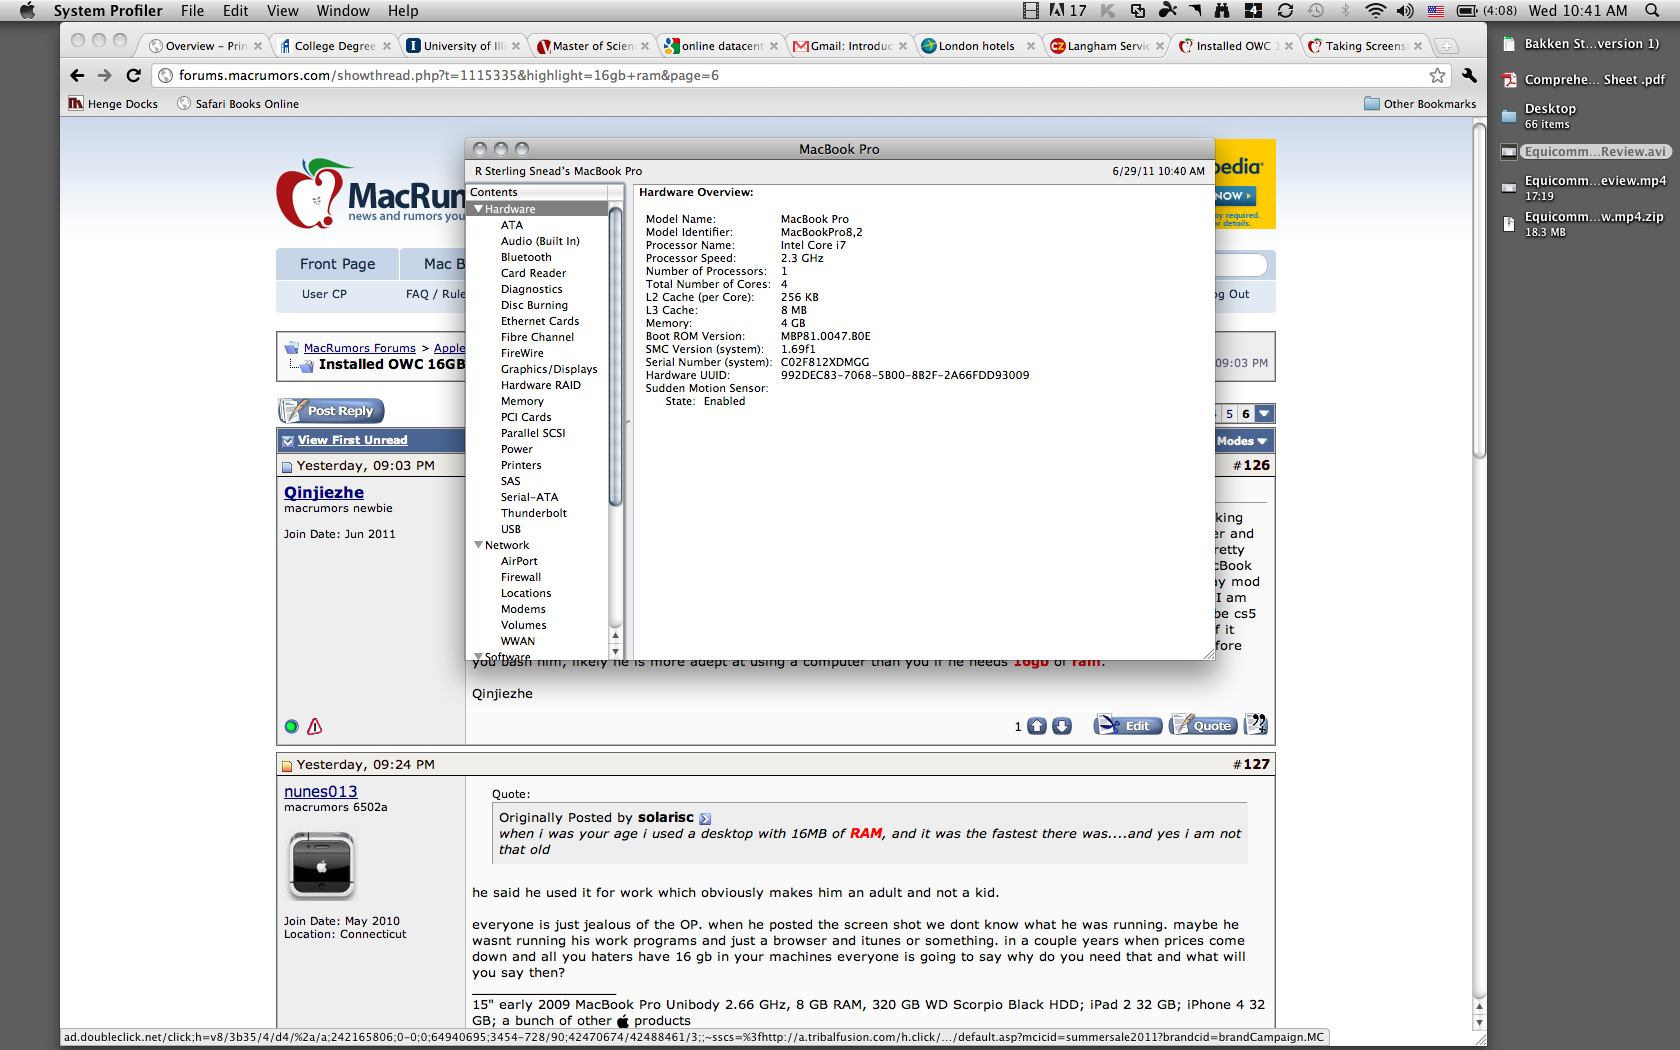
Task: Open page navigation dropdown arrow
Action: coord(1264,414)
